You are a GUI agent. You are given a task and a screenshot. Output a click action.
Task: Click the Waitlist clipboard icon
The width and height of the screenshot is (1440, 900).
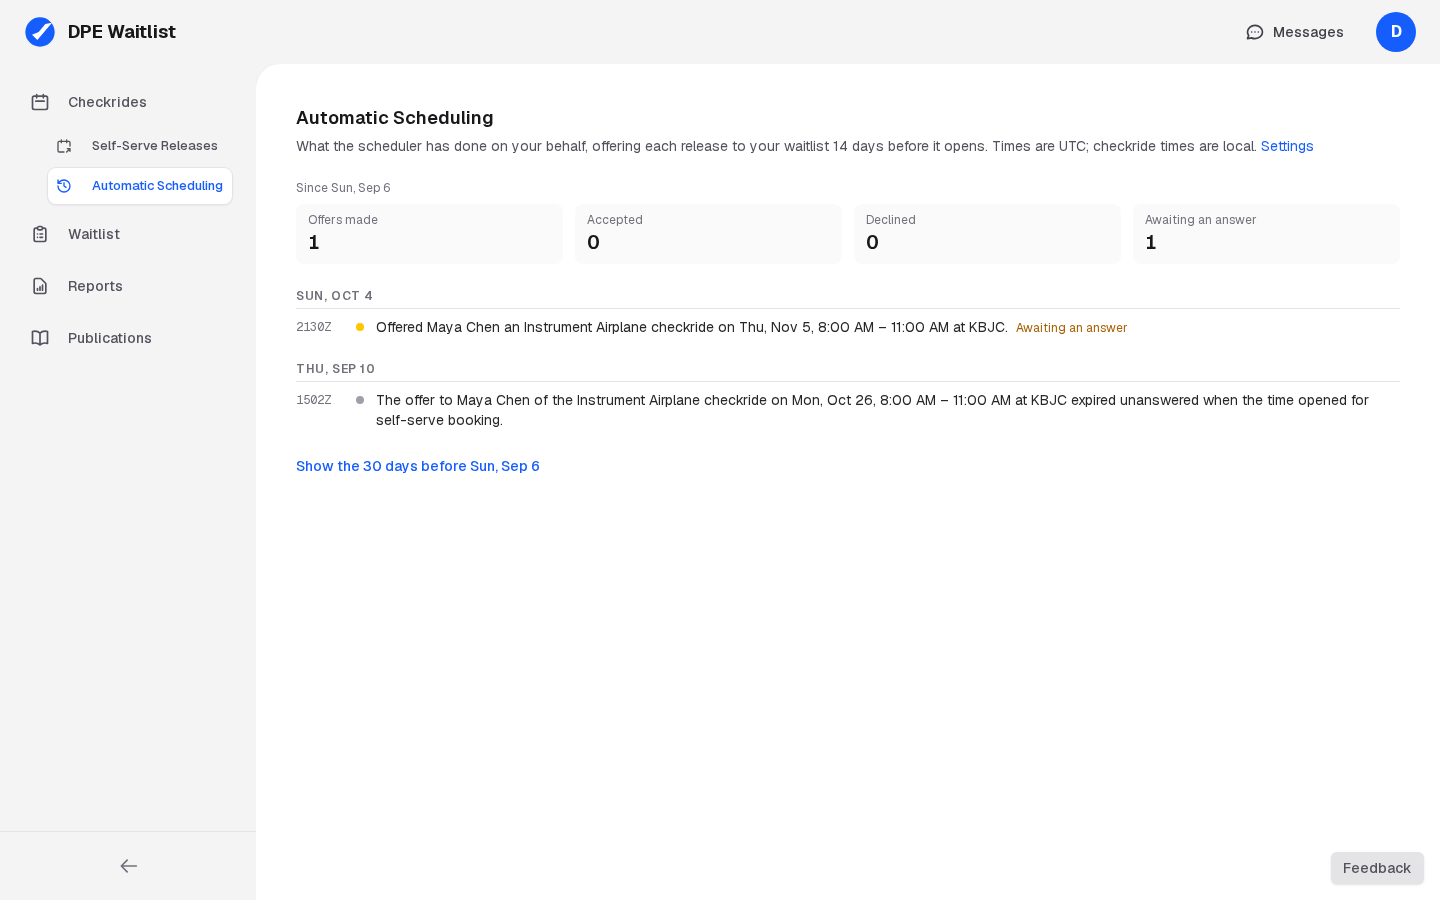coord(40,234)
